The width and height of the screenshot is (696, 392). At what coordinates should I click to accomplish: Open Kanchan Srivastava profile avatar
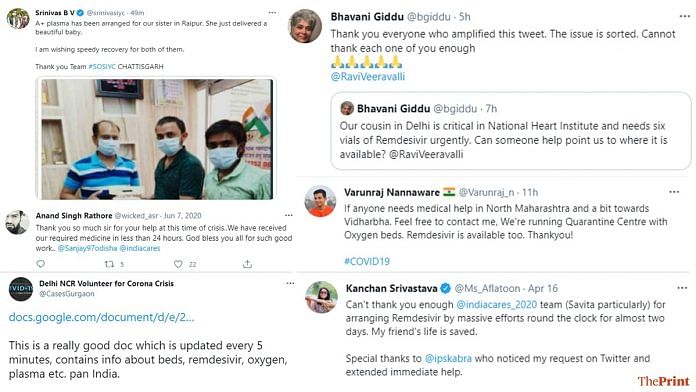tap(321, 297)
